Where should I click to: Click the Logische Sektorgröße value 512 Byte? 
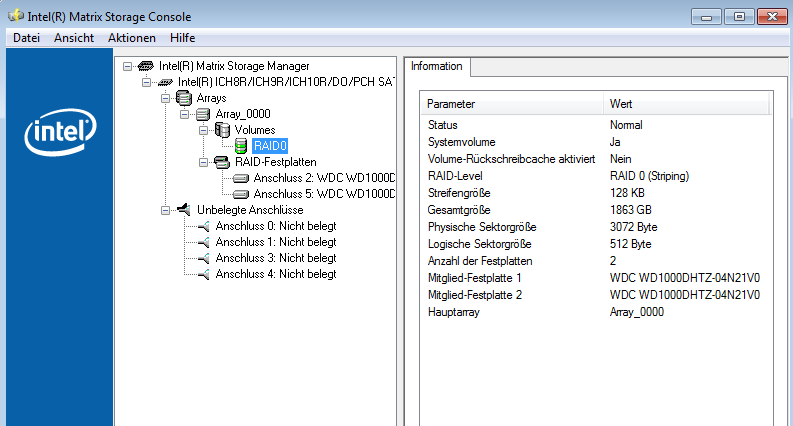(631, 244)
